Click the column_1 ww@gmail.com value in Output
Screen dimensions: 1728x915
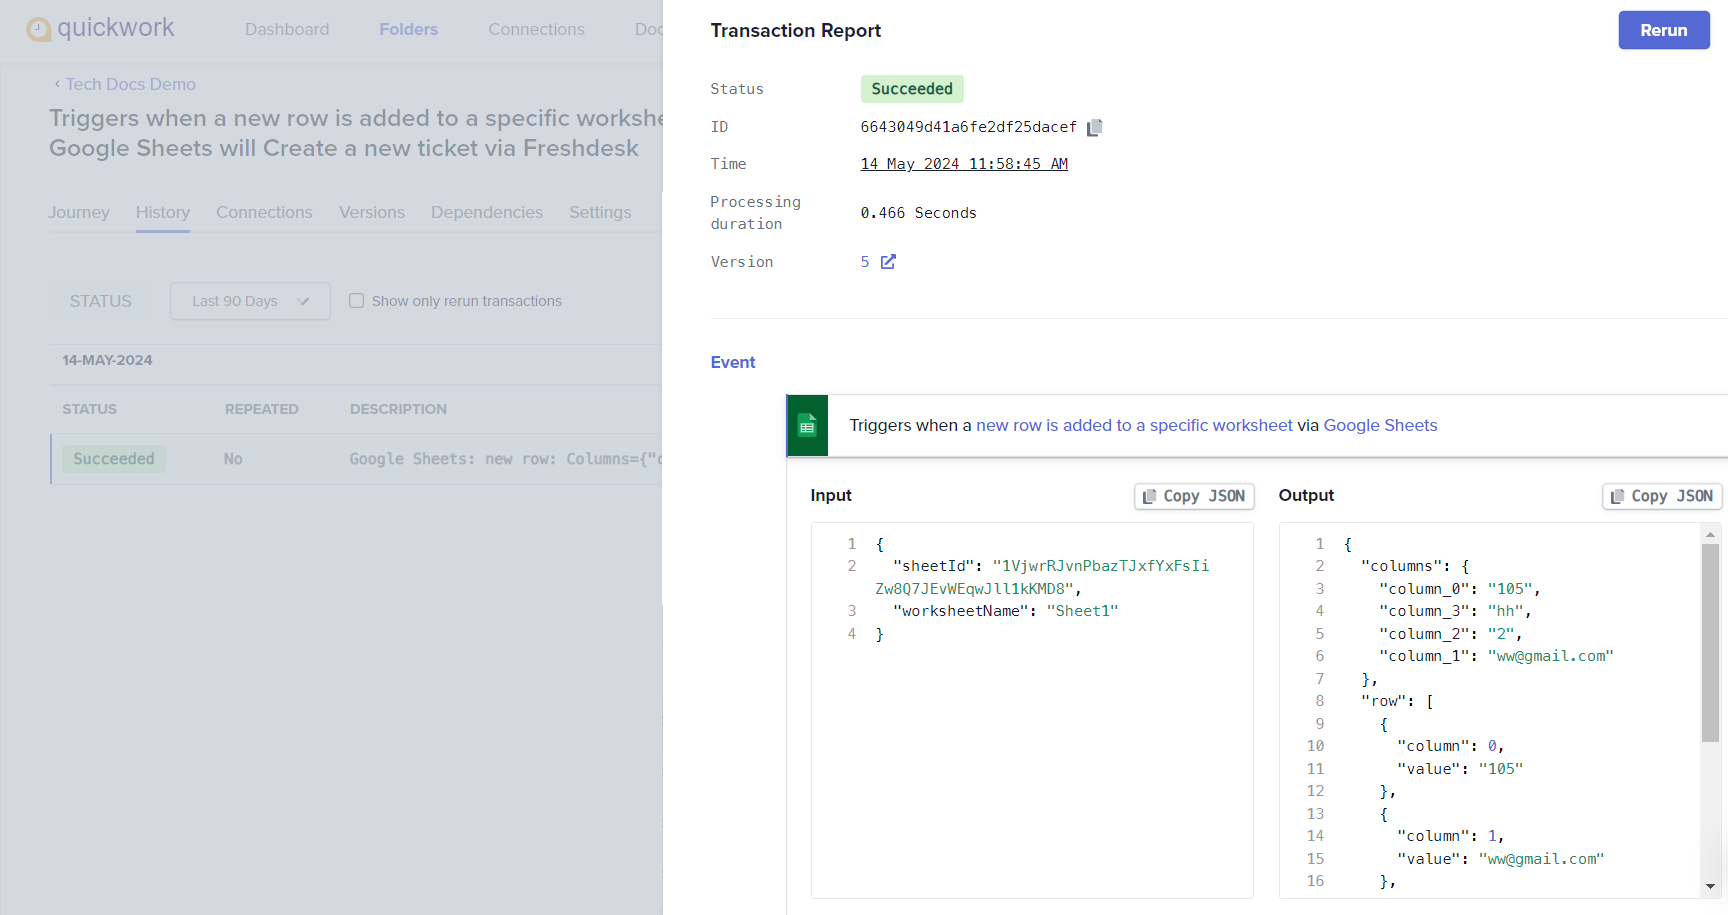coord(1551,656)
